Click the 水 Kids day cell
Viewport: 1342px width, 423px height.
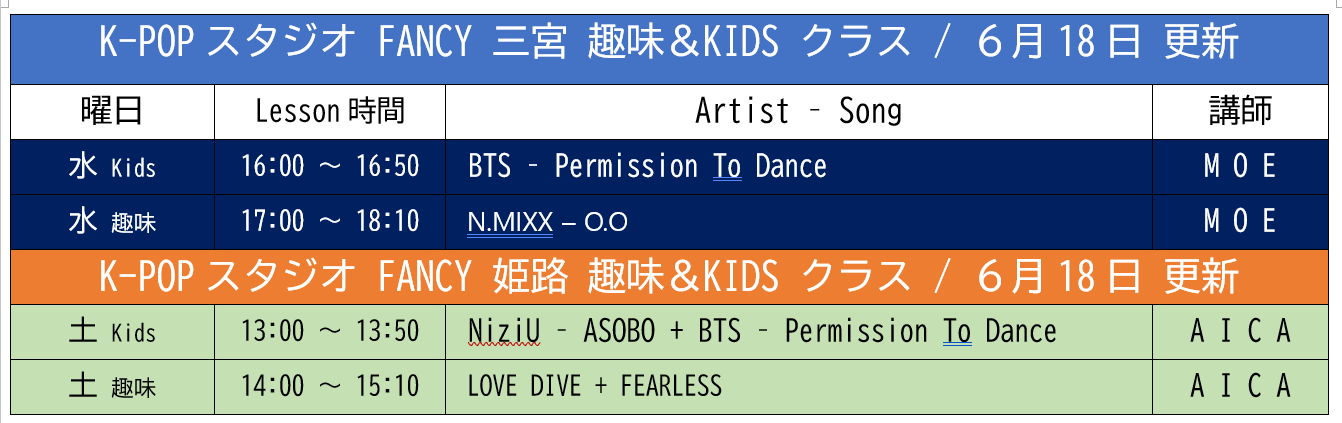pyautogui.click(x=112, y=166)
